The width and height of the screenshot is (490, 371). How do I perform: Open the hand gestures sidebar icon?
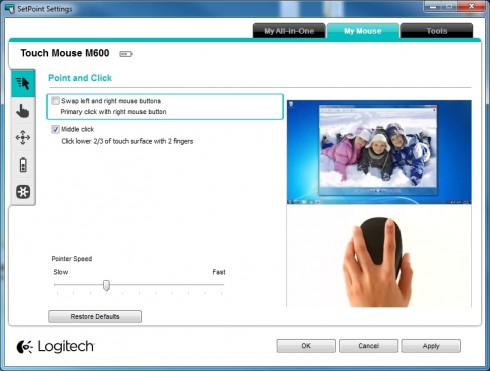[23, 111]
